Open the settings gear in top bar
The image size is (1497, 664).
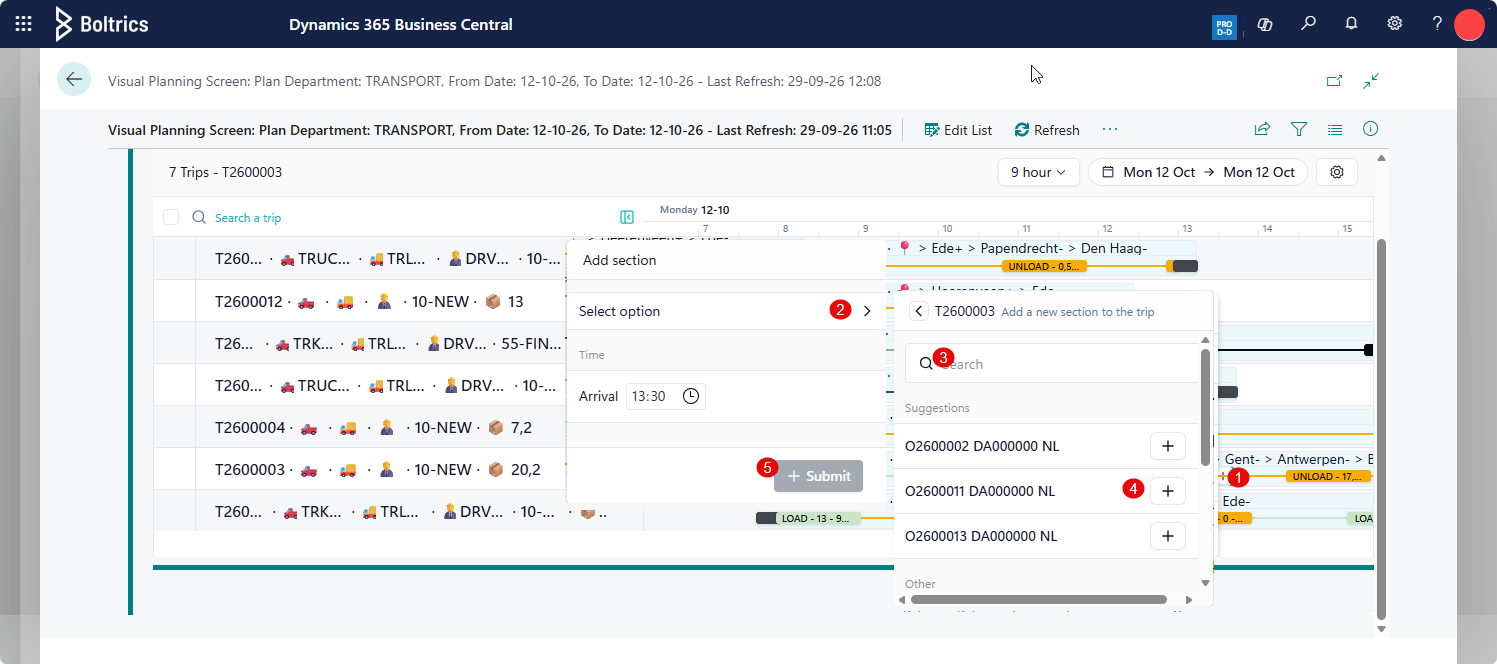[1394, 23]
